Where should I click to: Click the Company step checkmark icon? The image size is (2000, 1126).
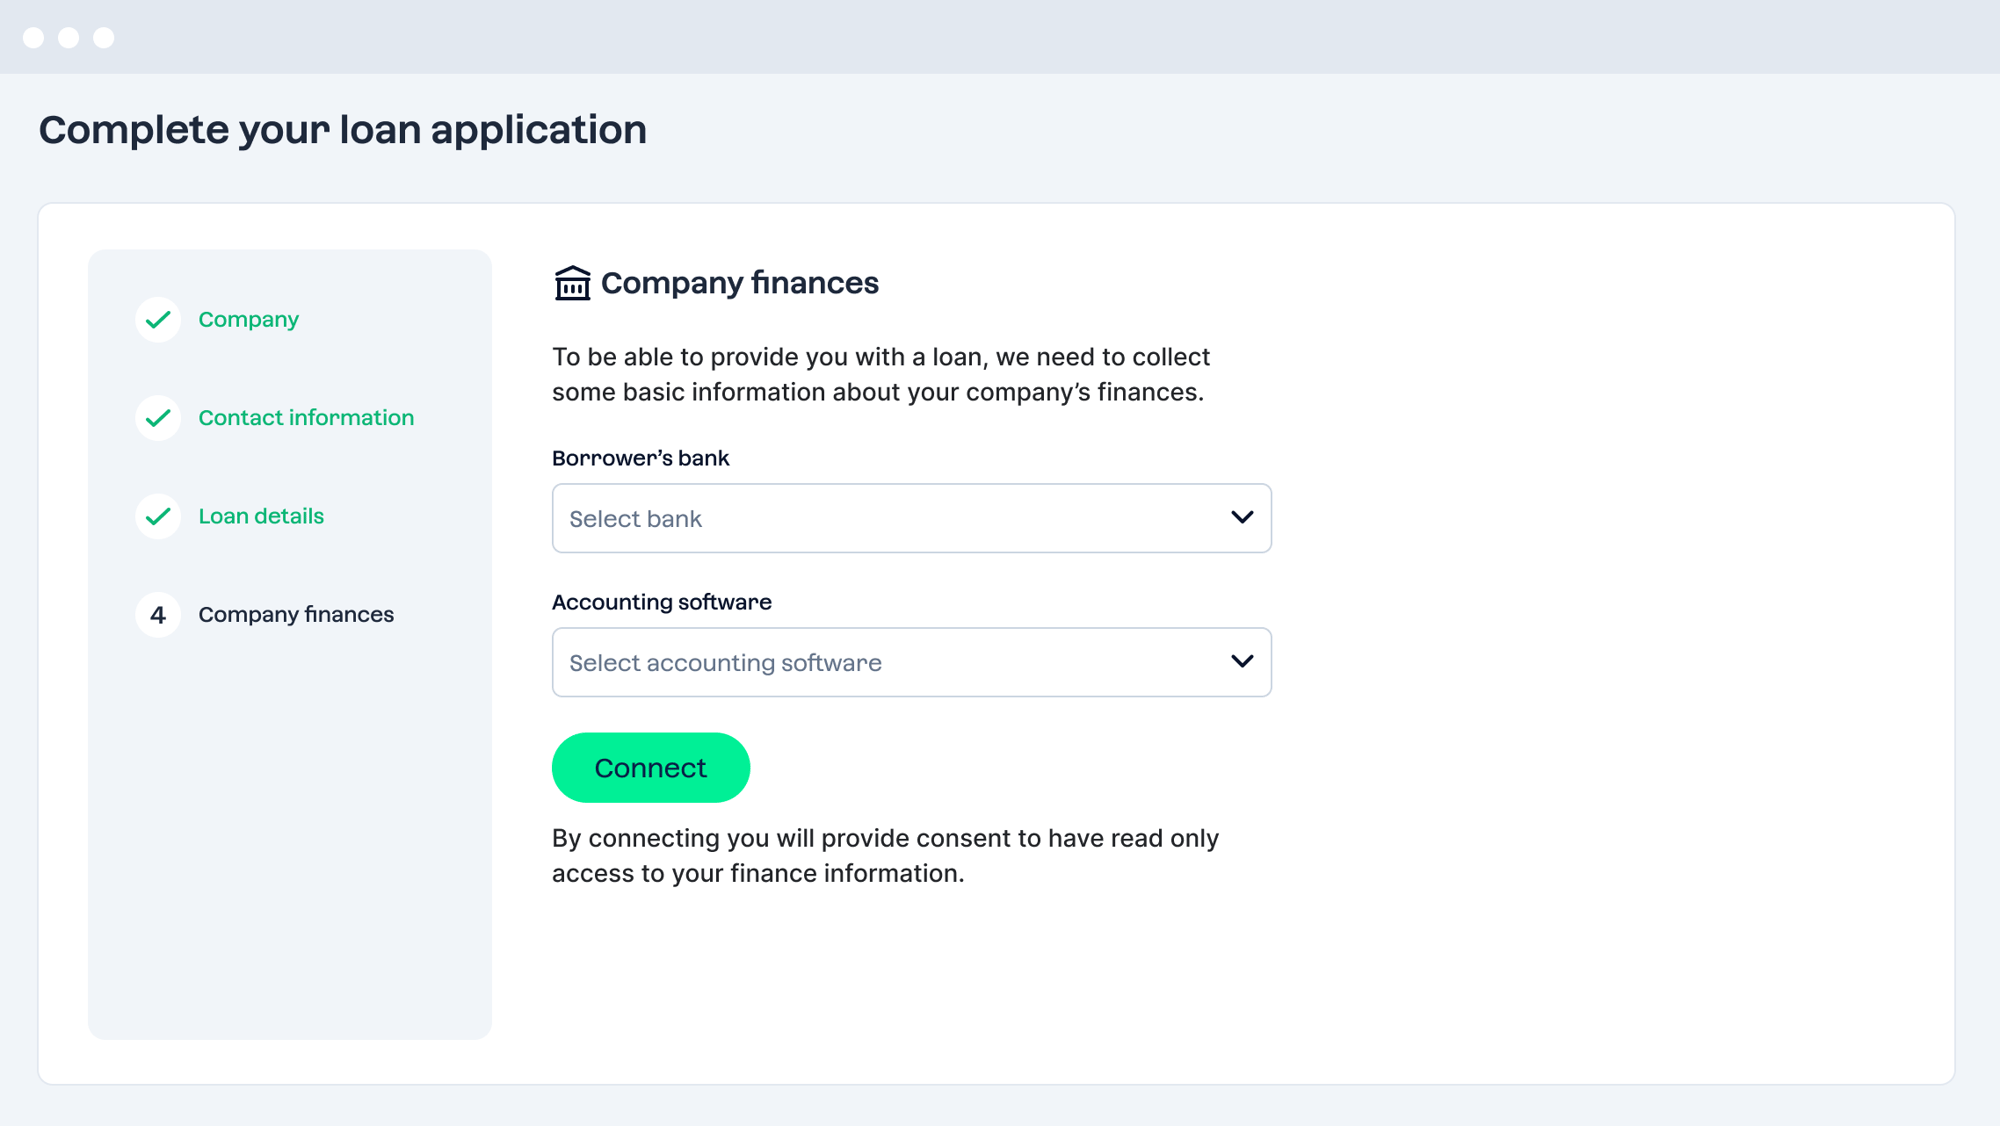(158, 319)
